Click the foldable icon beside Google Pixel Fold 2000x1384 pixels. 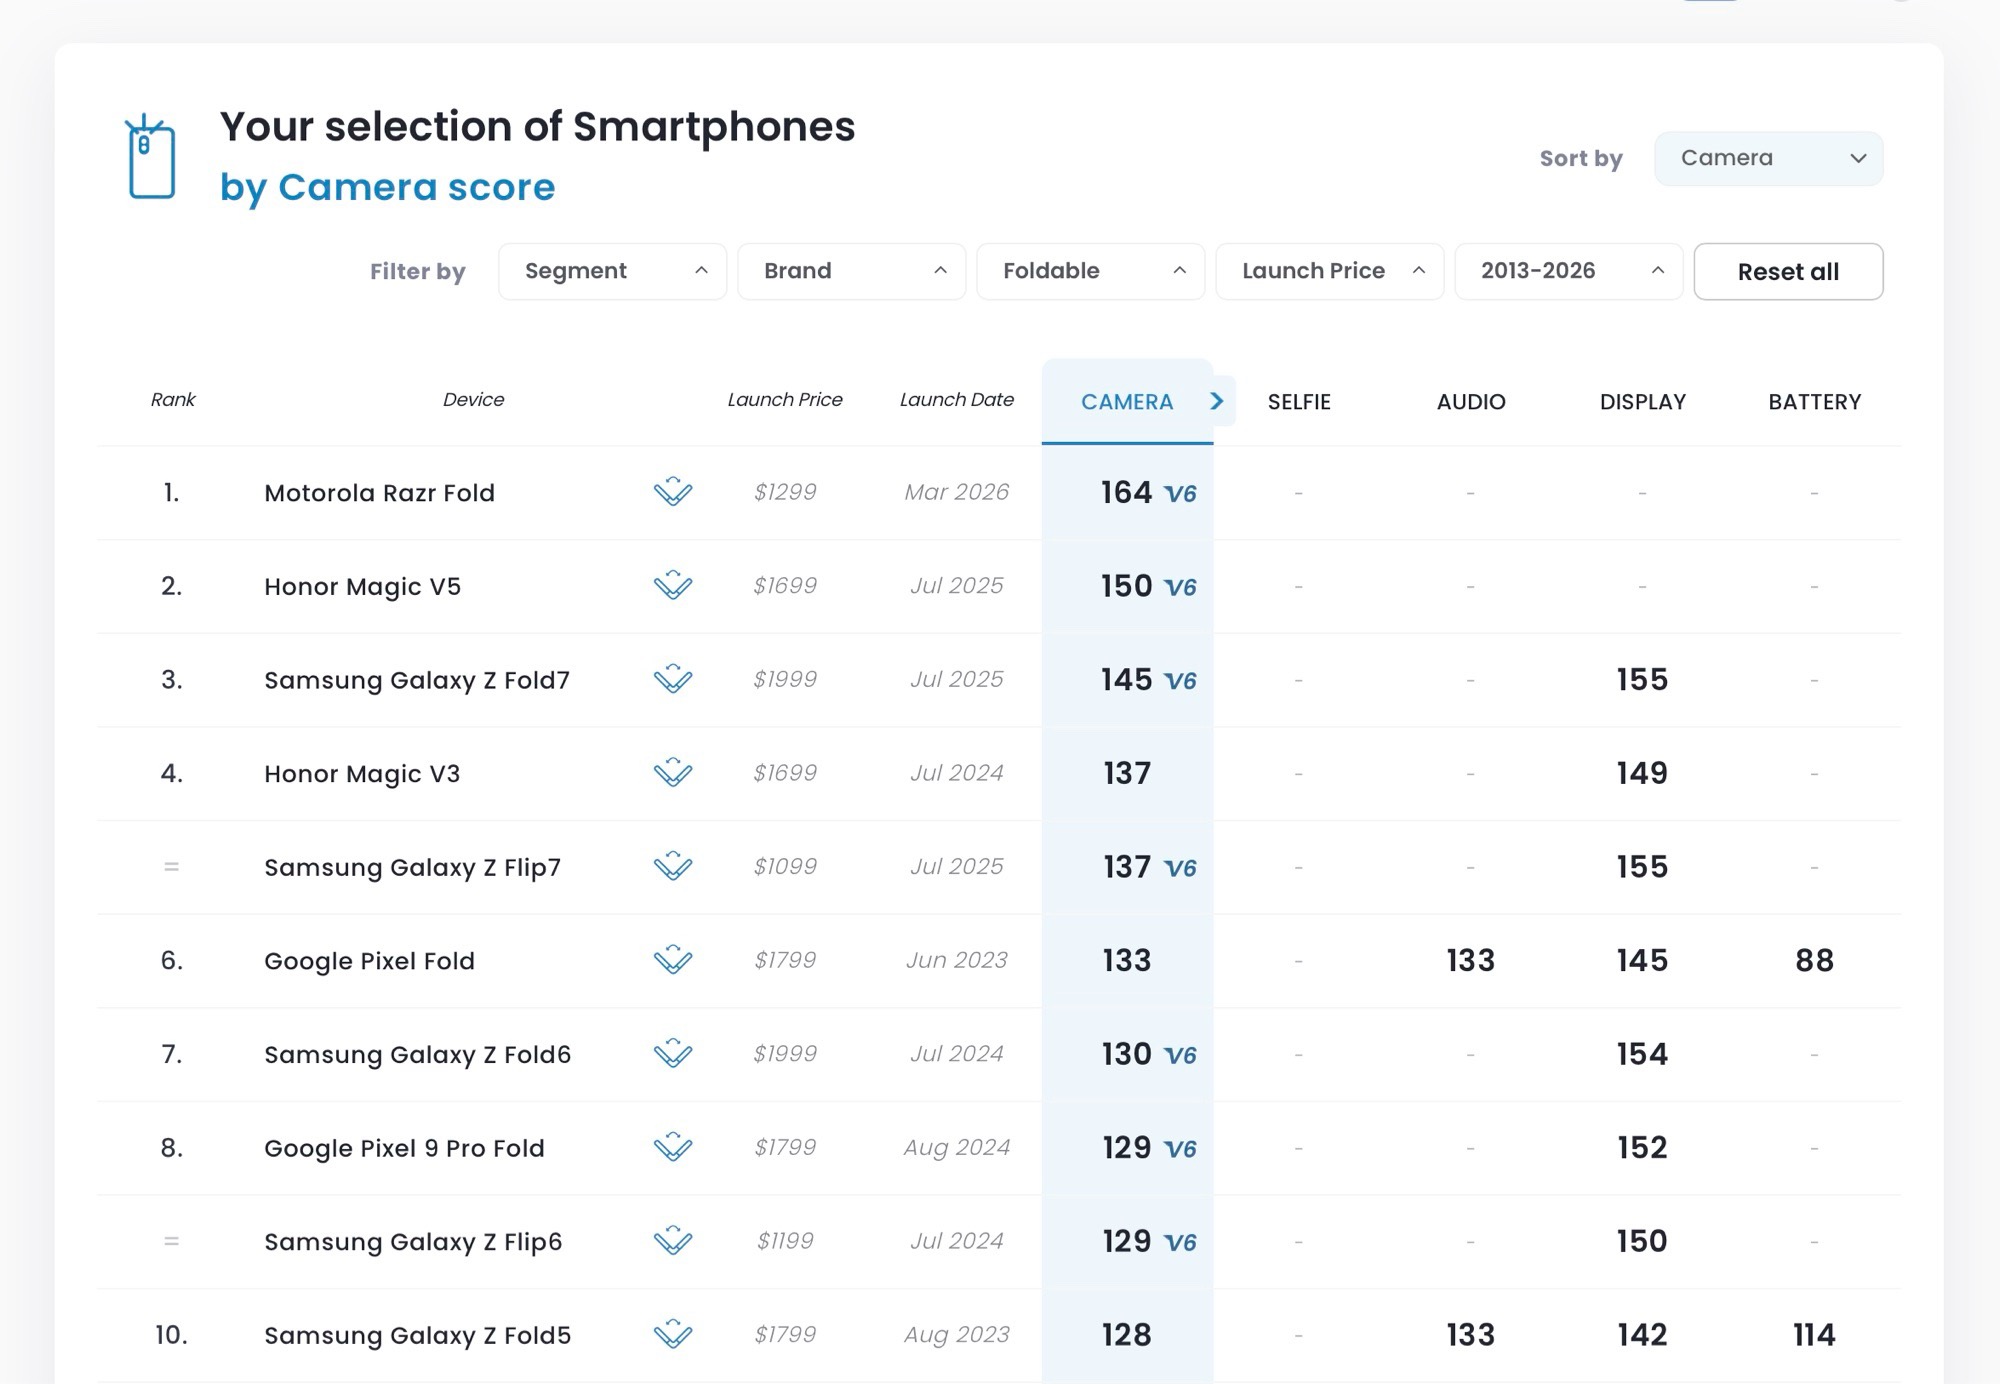click(673, 961)
